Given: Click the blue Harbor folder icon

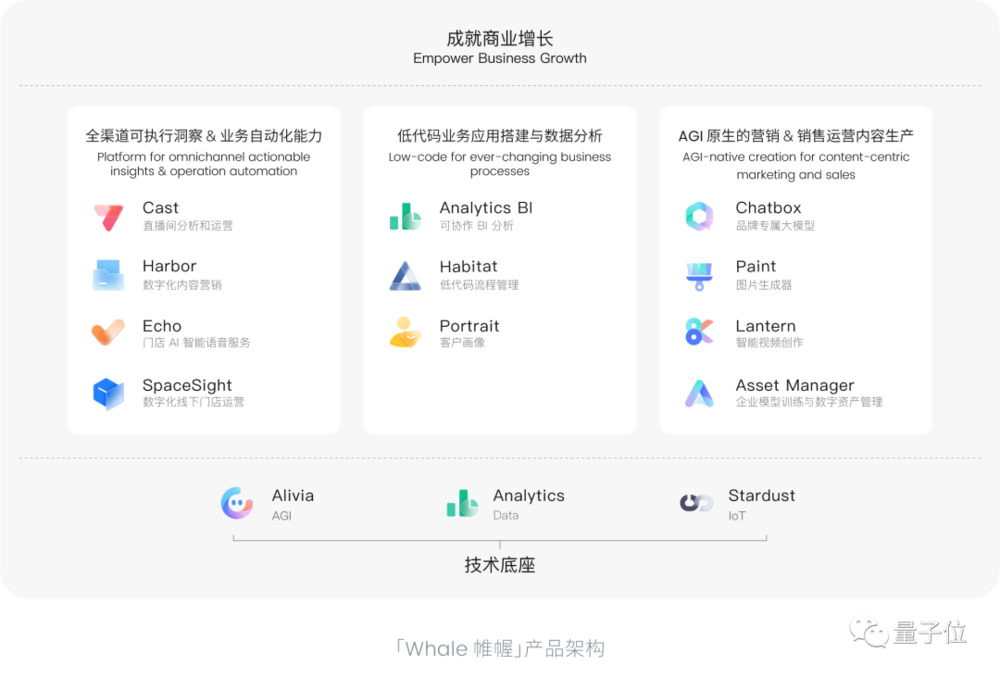Looking at the screenshot, I should coord(108,275).
